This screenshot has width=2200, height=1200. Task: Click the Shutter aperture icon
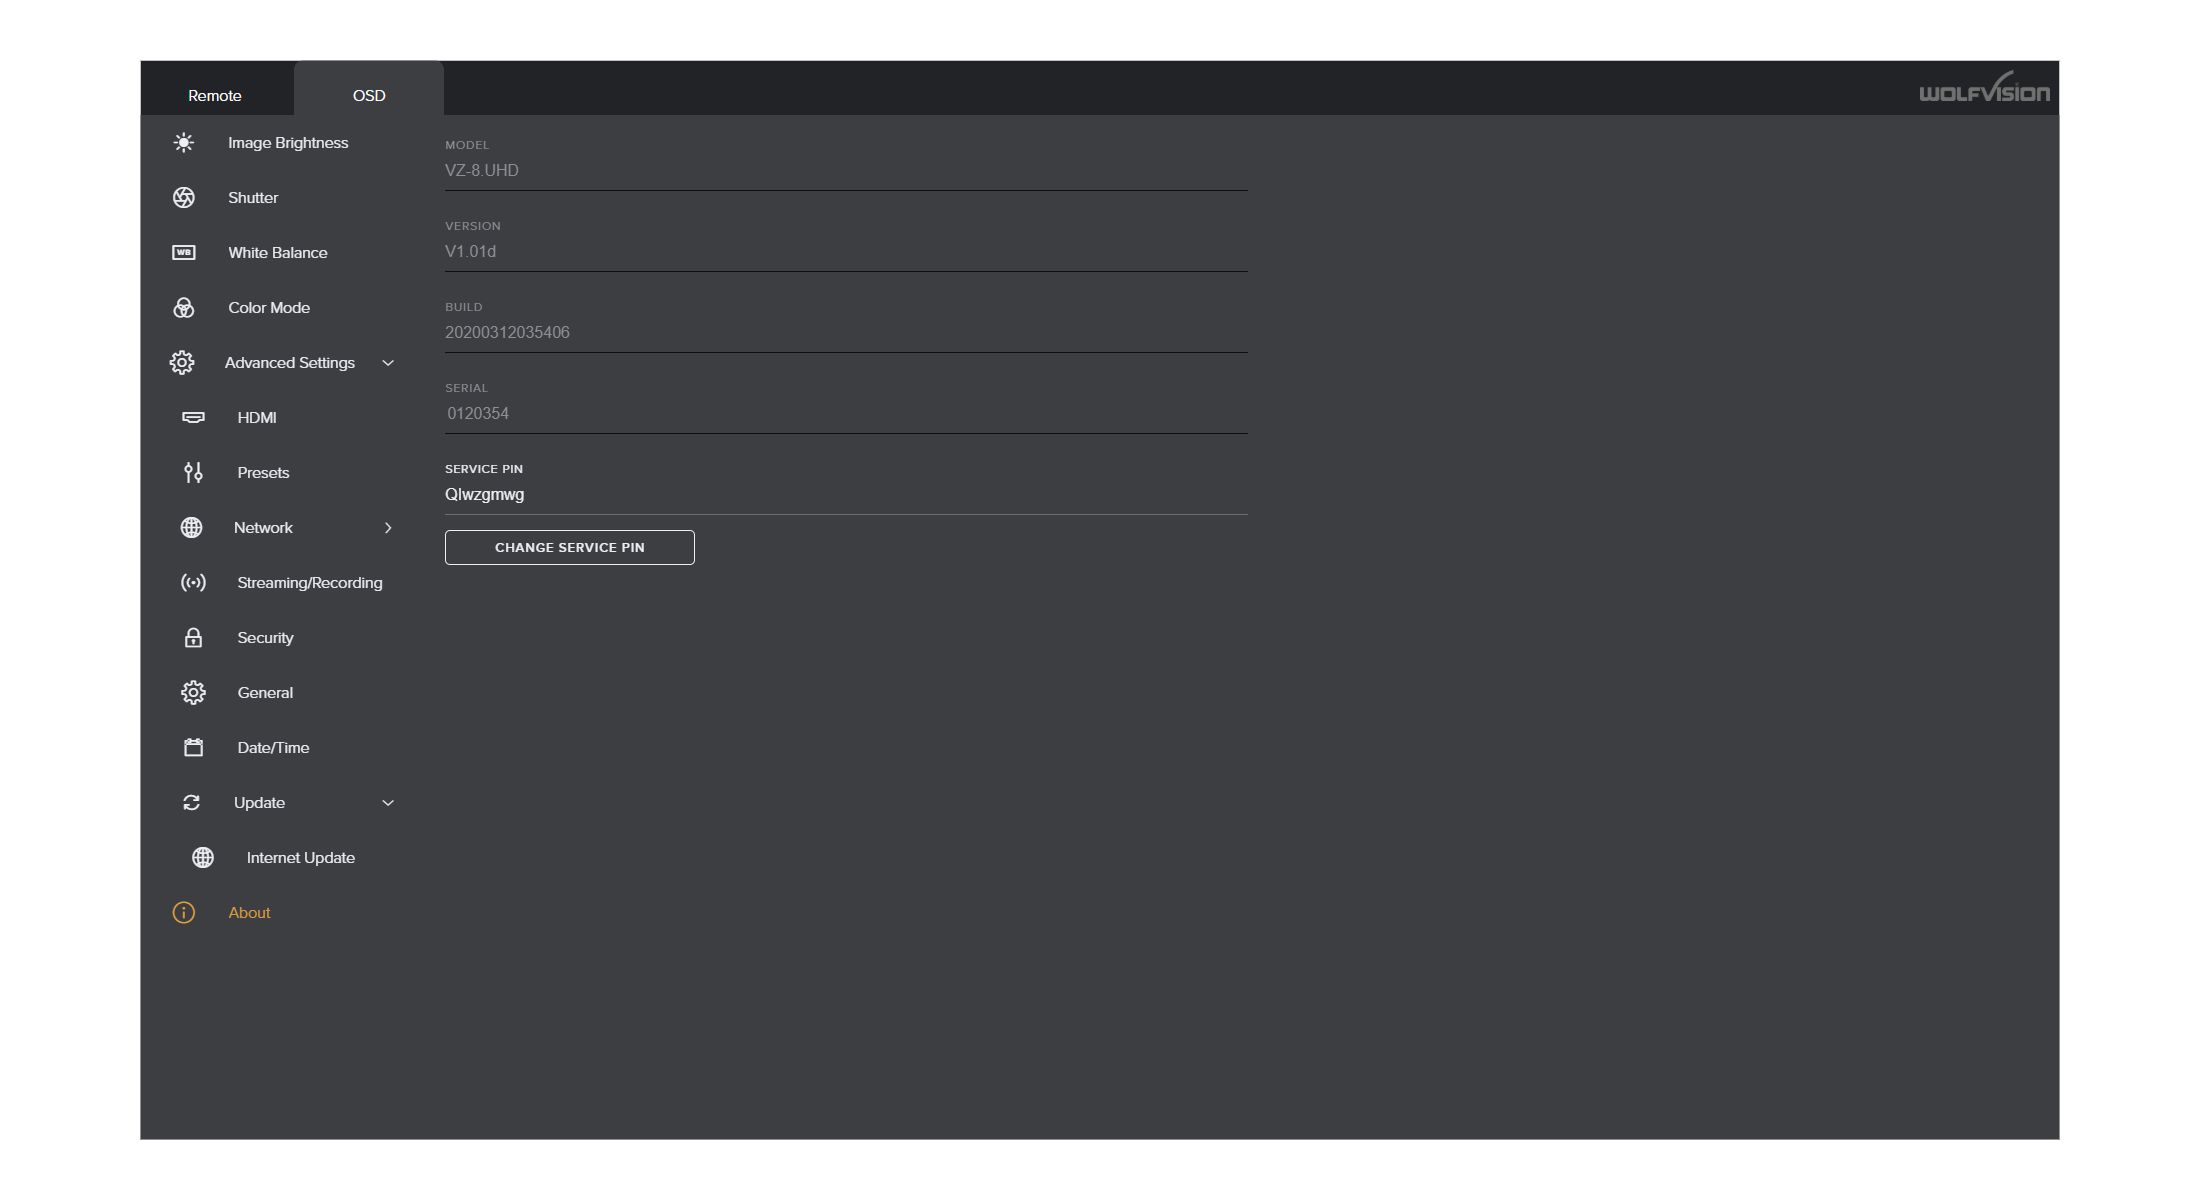[184, 198]
